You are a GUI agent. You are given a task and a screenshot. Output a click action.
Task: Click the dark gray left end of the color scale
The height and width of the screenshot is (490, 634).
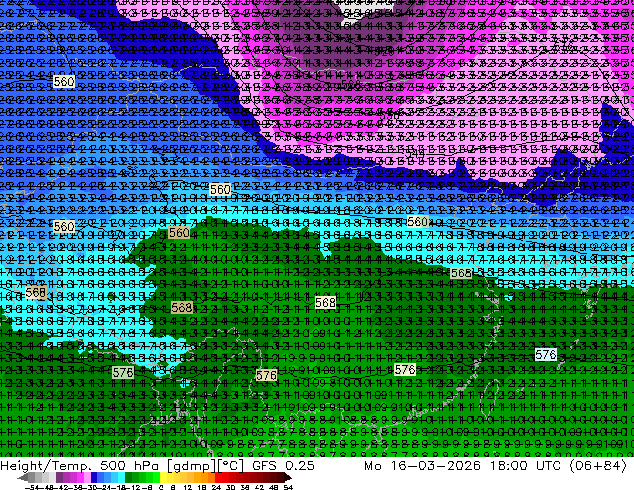point(23,478)
